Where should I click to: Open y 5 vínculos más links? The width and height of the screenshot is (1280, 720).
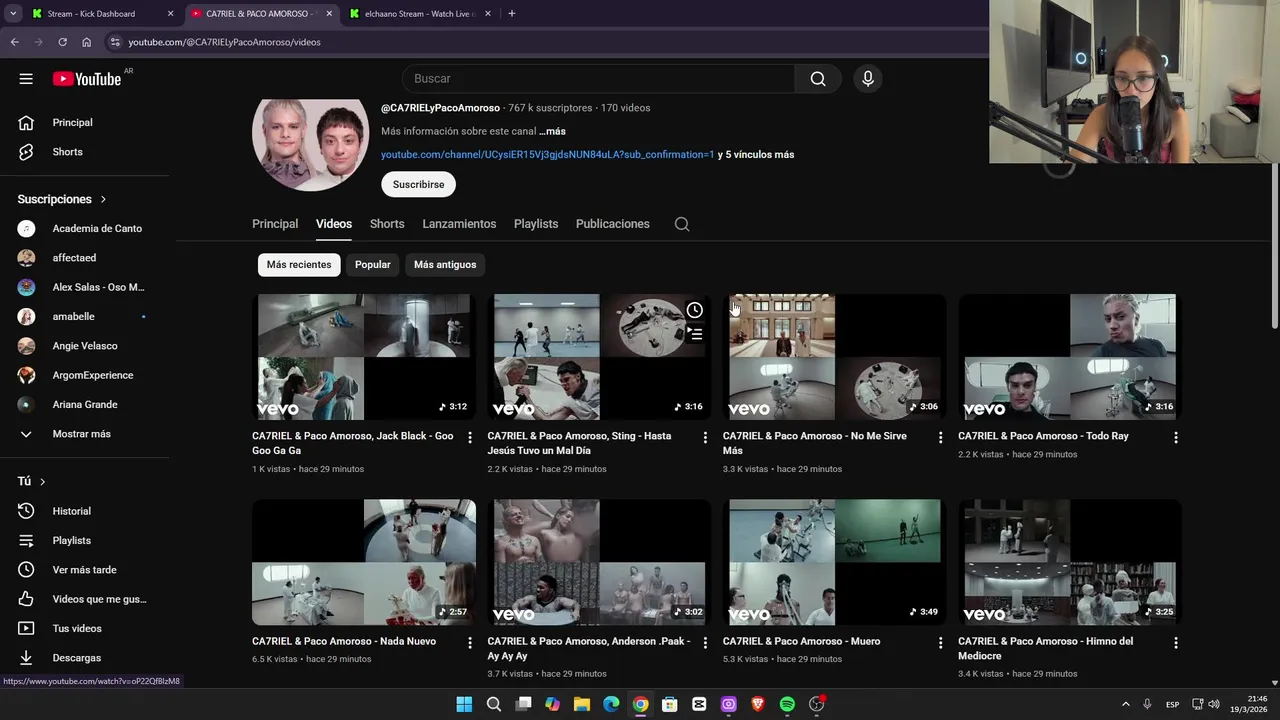(x=756, y=155)
